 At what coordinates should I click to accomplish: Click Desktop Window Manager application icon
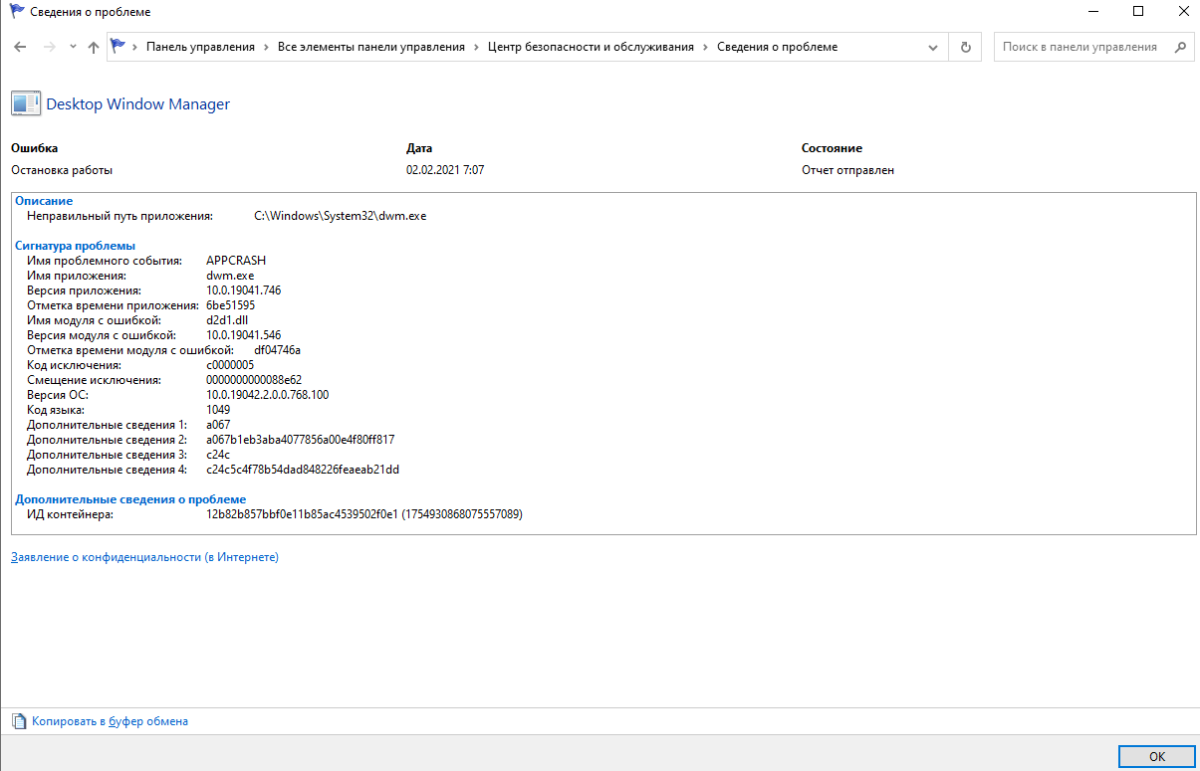(x=26, y=104)
